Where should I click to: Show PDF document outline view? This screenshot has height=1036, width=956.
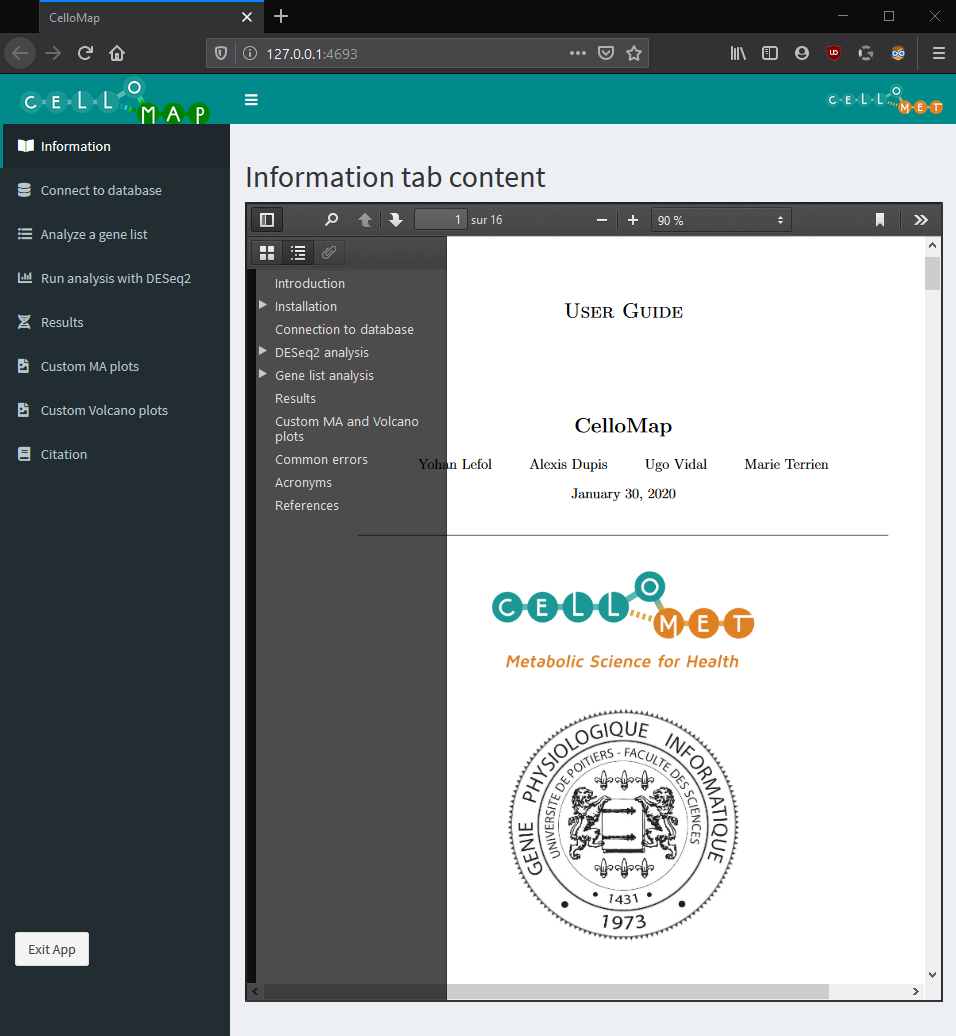coord(298,252)
